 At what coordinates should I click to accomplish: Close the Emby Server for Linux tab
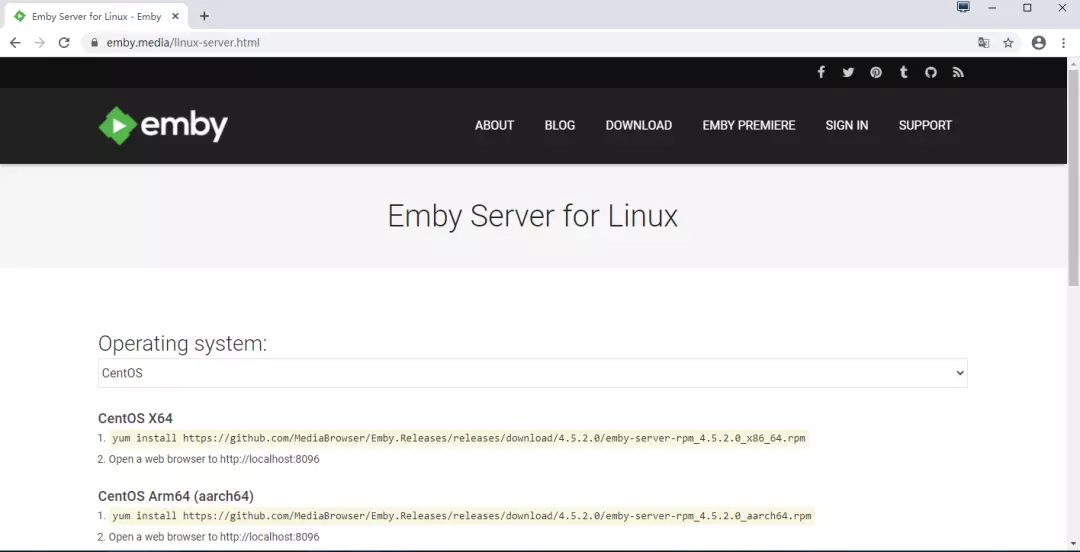(x=176, y=16)
